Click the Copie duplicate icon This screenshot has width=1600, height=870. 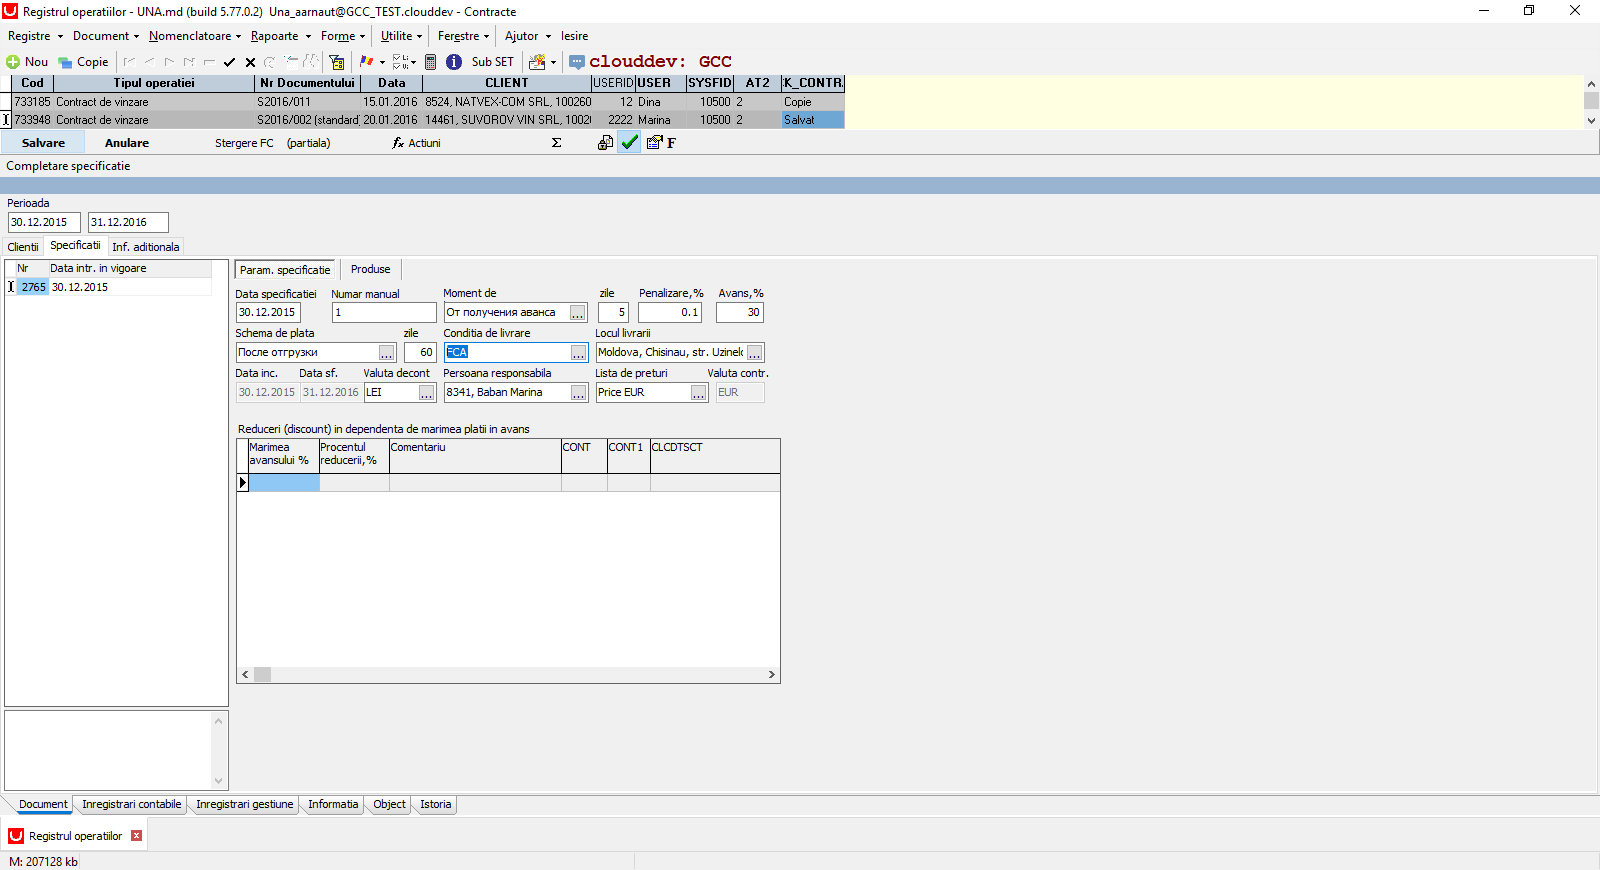(x=65, y=62)
